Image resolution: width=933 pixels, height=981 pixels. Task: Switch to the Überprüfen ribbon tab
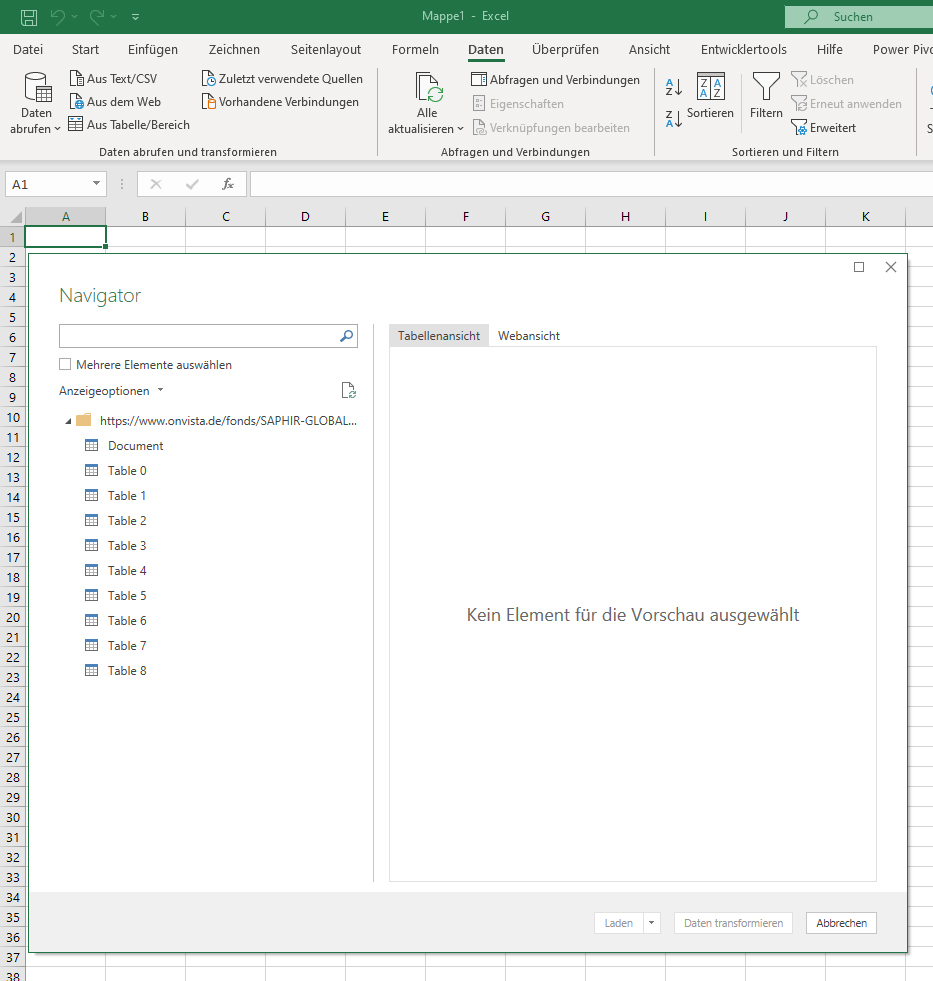[565, 49]
